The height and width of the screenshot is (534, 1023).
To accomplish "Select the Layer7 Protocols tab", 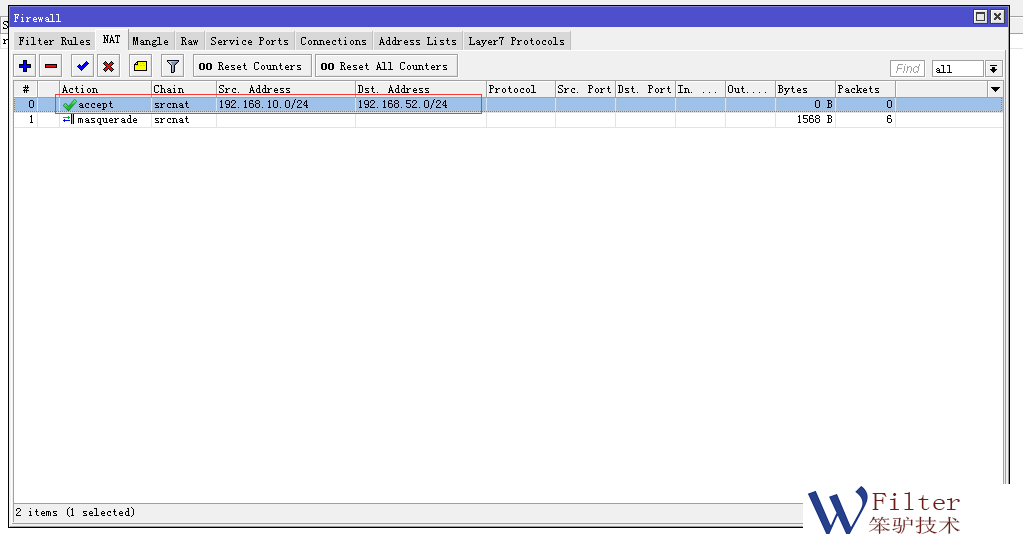I will click(x=516, y=41).
